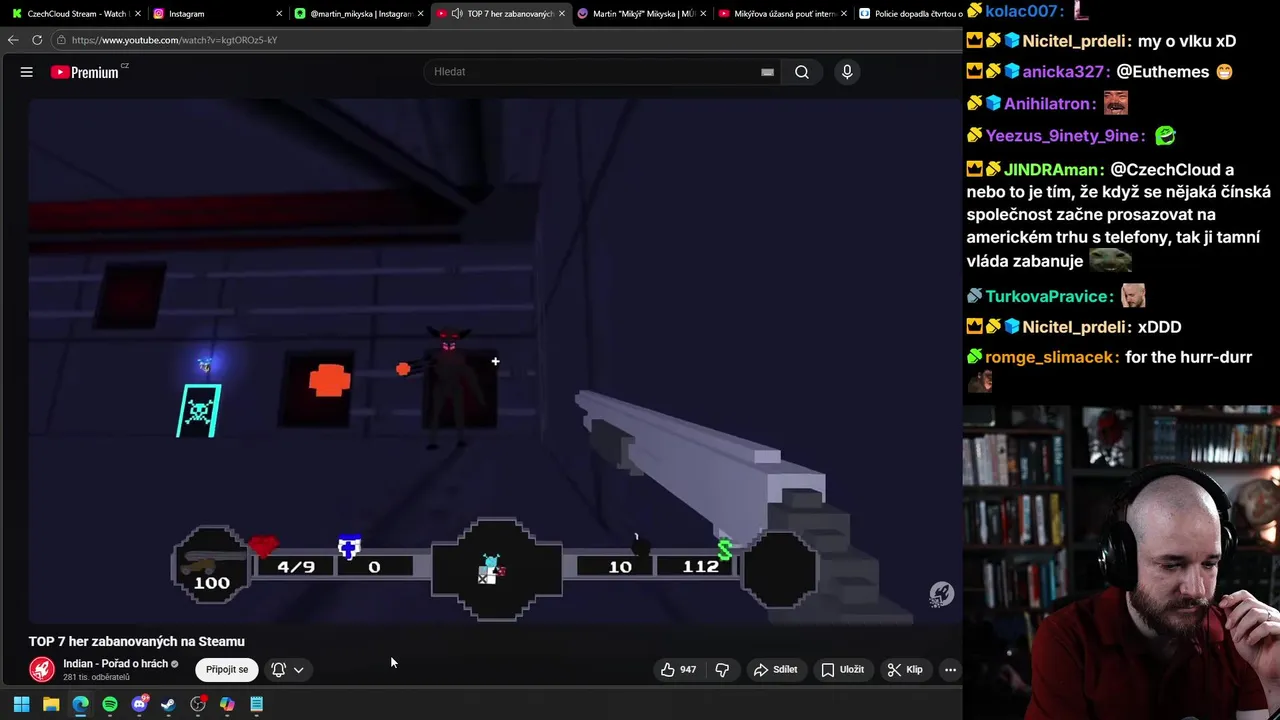Like the video with 947 likes
The image size is (1280, 720).
point(677,670)
